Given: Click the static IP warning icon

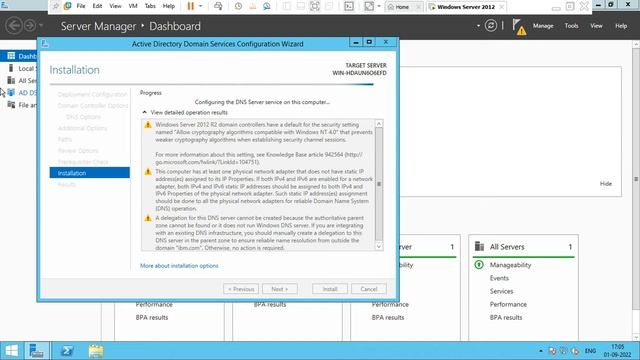Looking at the screenshot, I should coord(148,172).
